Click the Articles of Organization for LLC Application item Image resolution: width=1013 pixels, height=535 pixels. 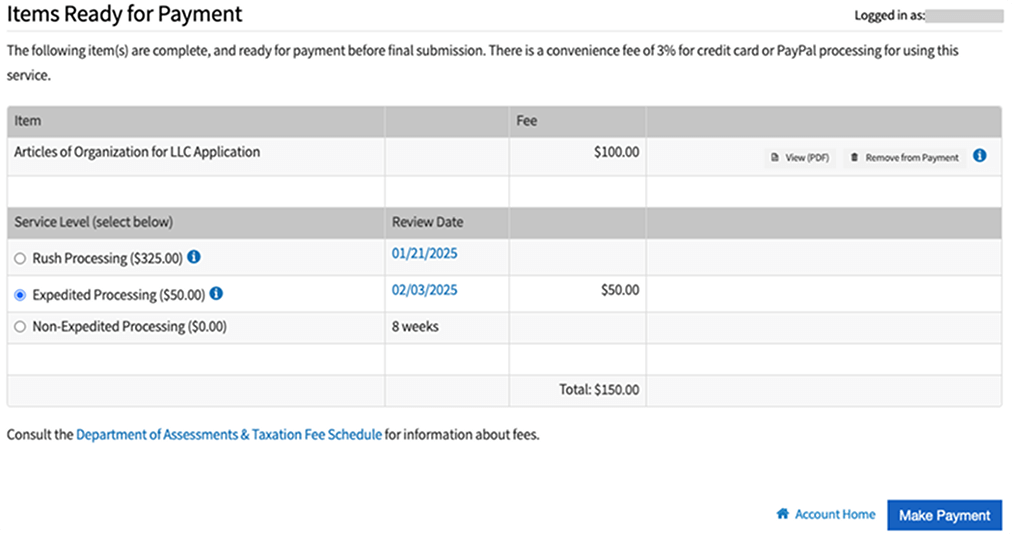coord(137,152)
